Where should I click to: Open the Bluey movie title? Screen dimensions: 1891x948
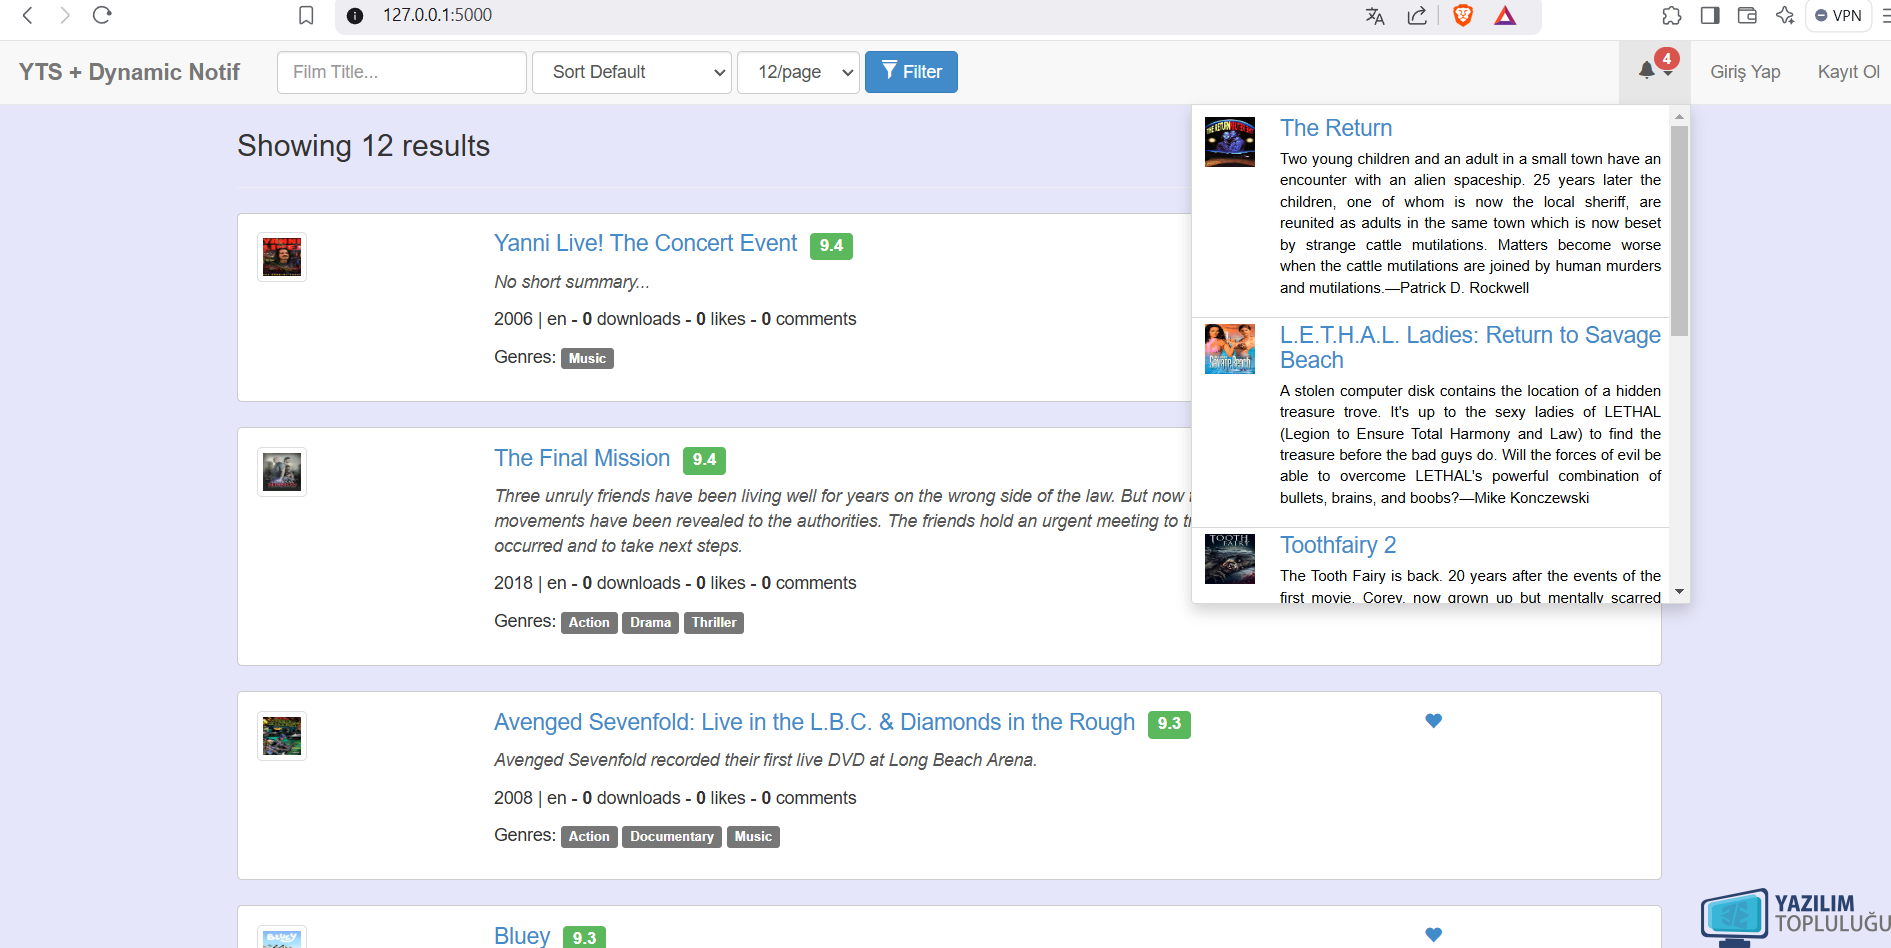(522, 936)
